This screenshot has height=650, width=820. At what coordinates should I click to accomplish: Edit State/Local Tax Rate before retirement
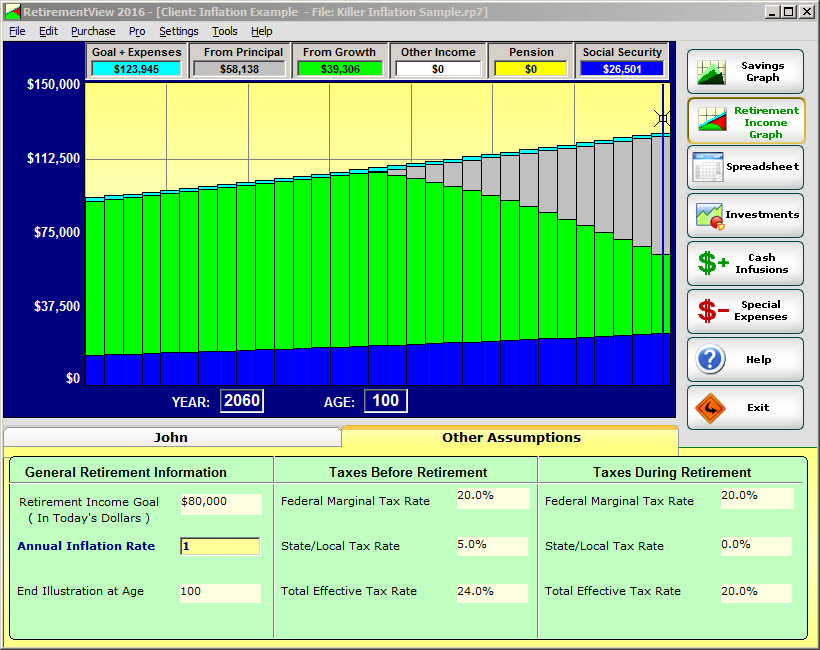492,546
